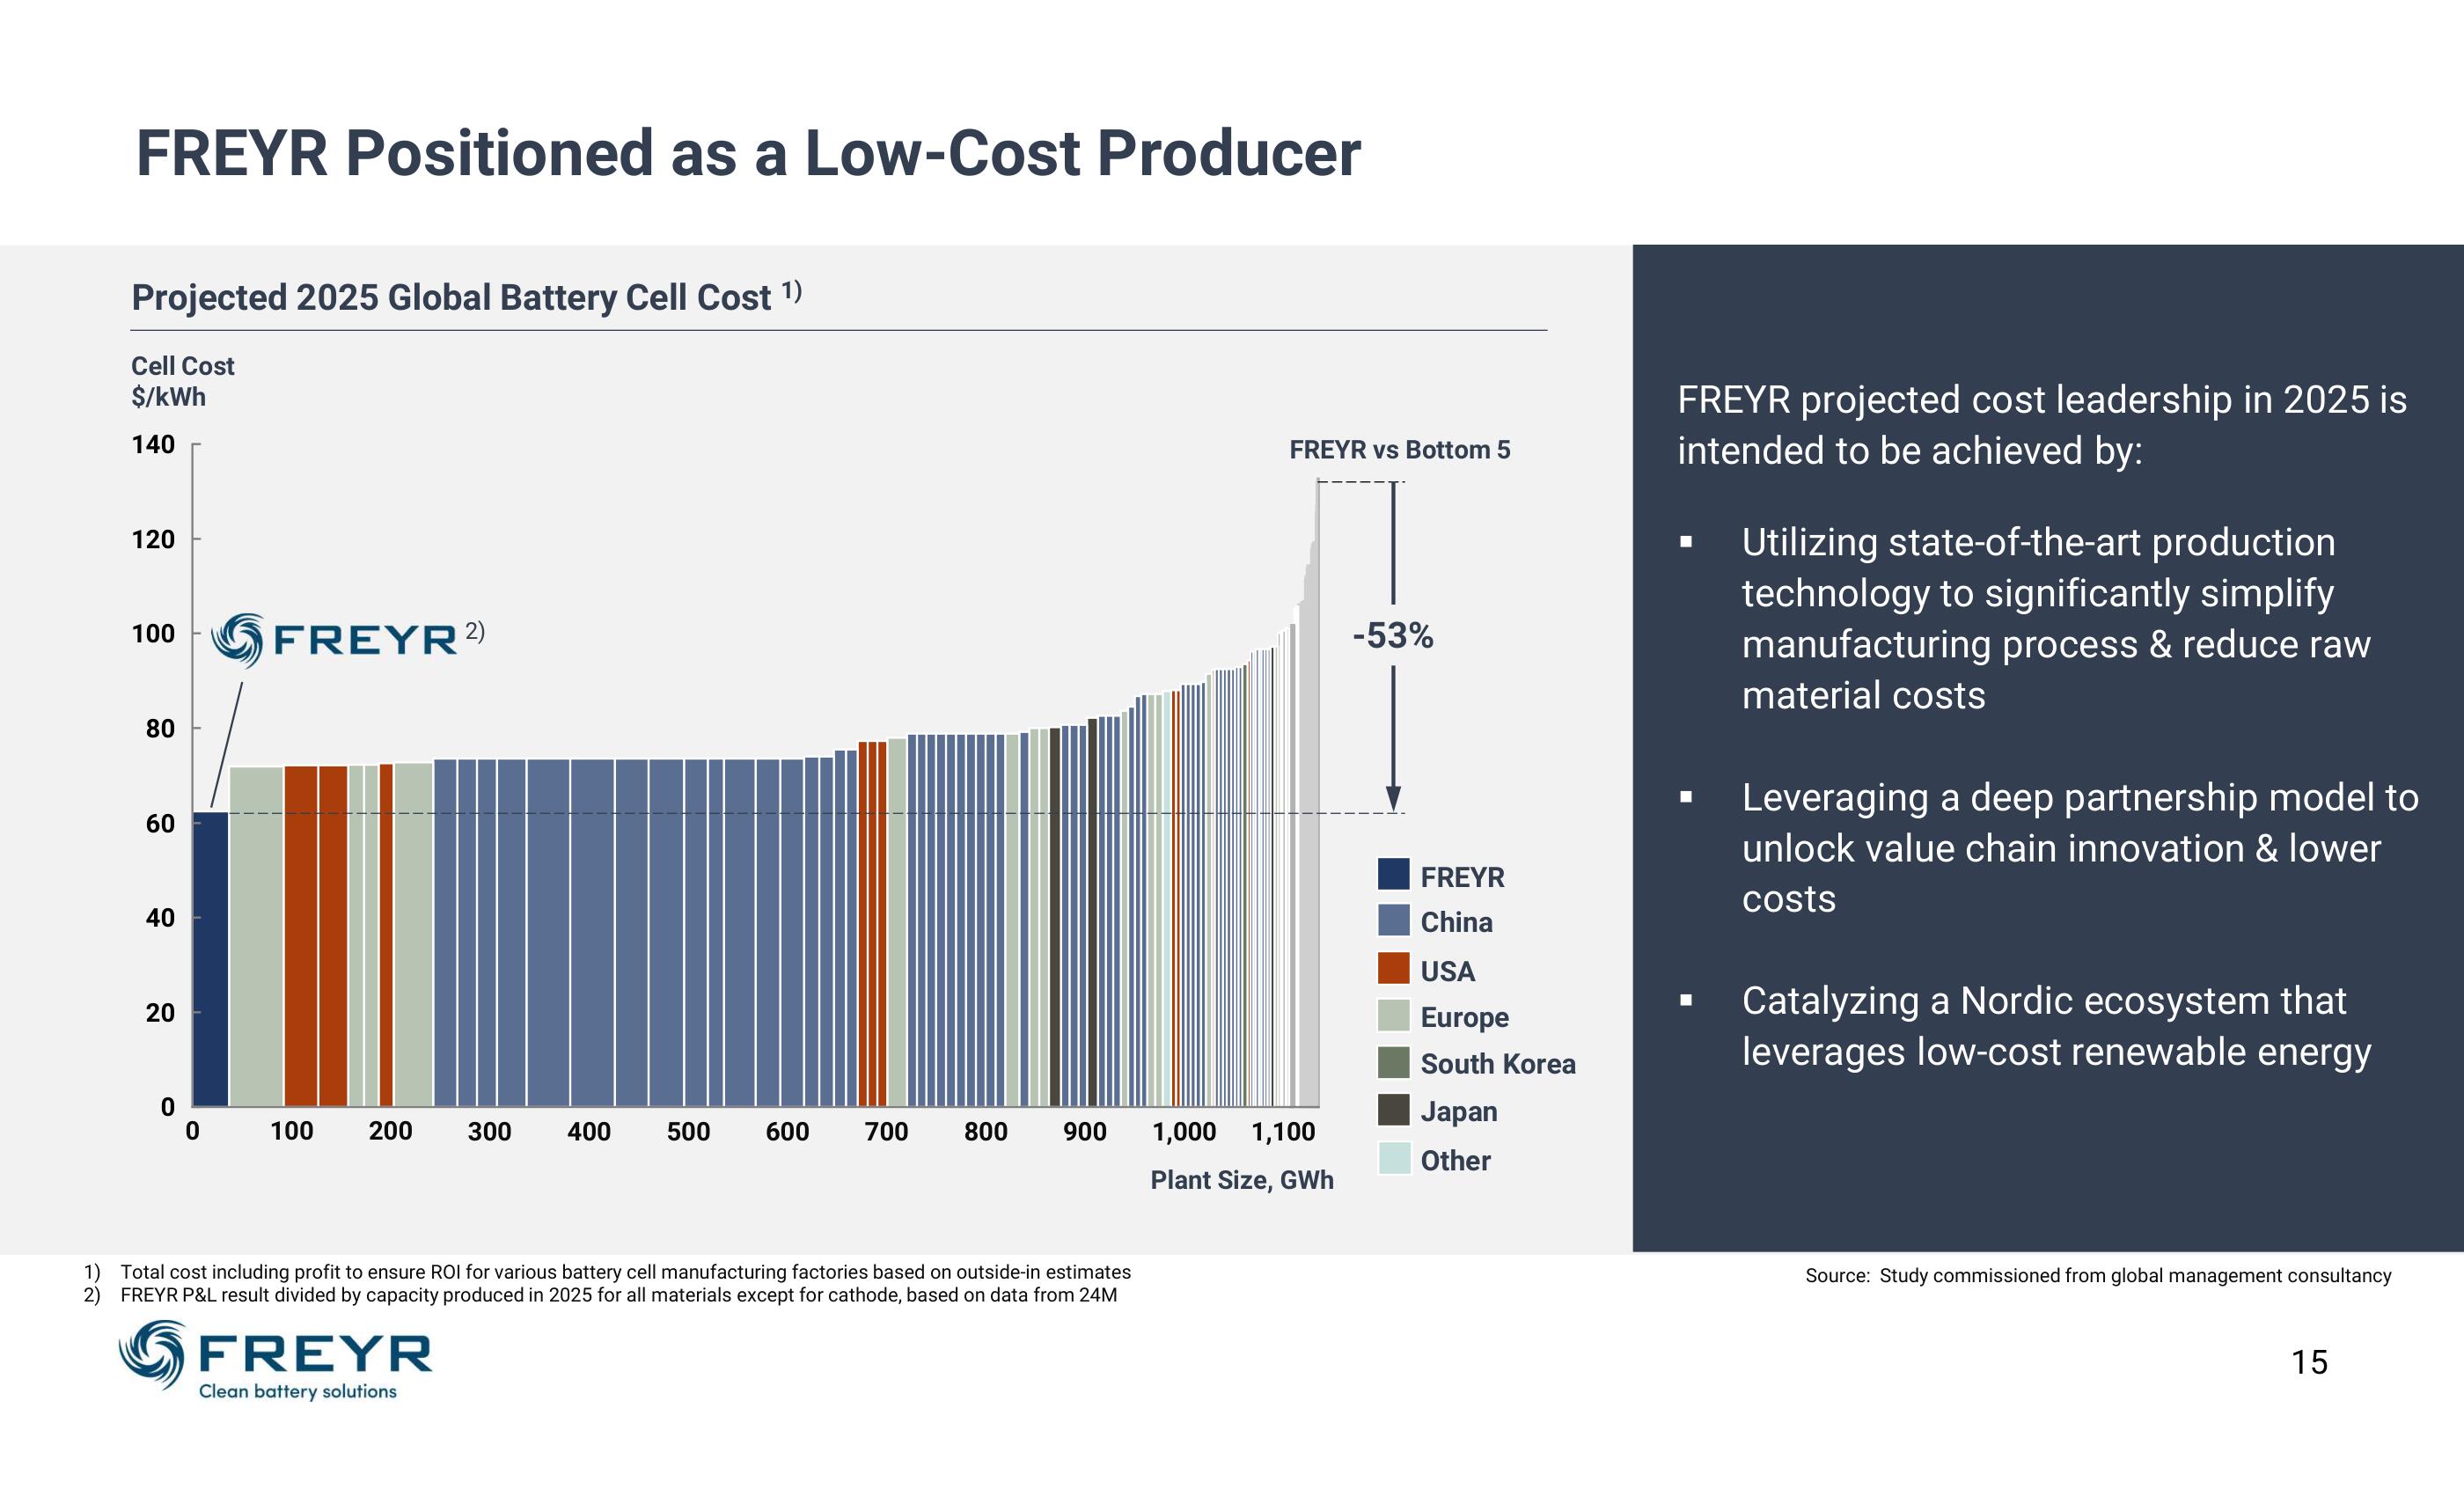The width and height of the screenshot is (2464, 1496).
Task: Click the dark navy FREYR bar in chart
Action: [x=210, y=959]
